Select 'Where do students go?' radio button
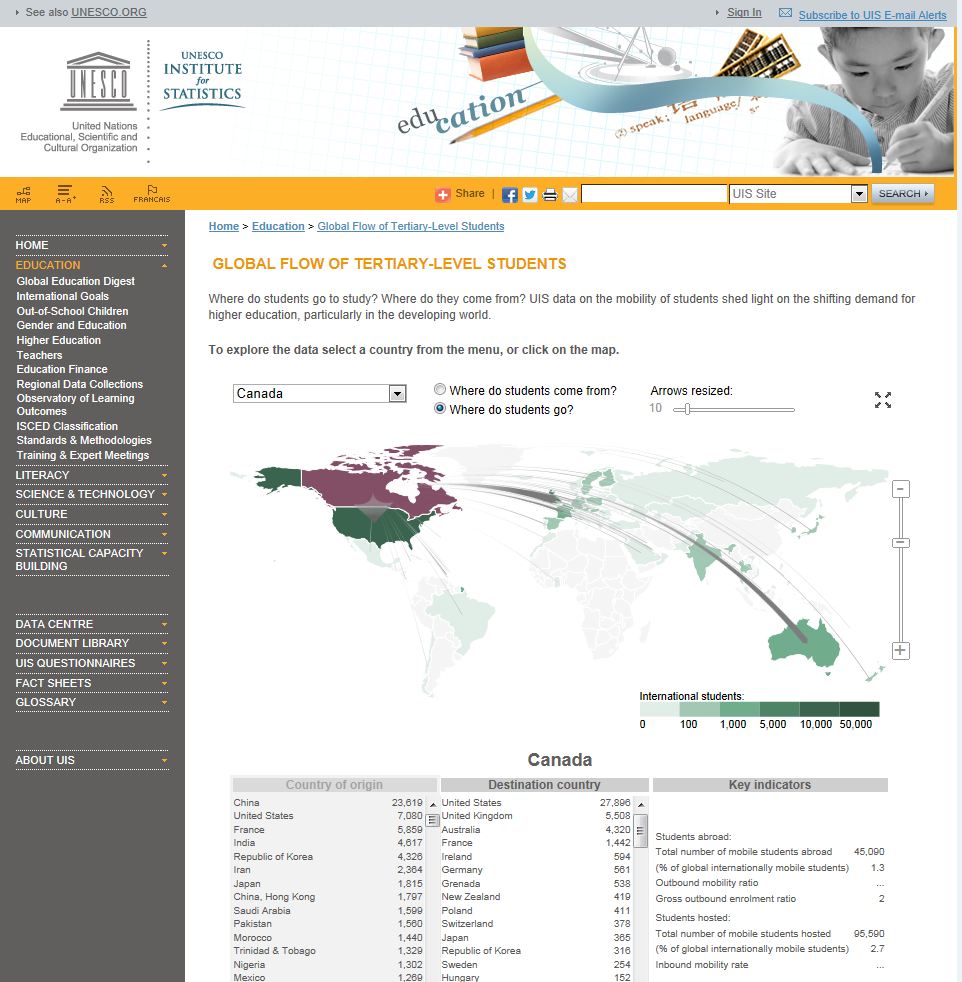 pyautogui.click(x=440, y=409)
